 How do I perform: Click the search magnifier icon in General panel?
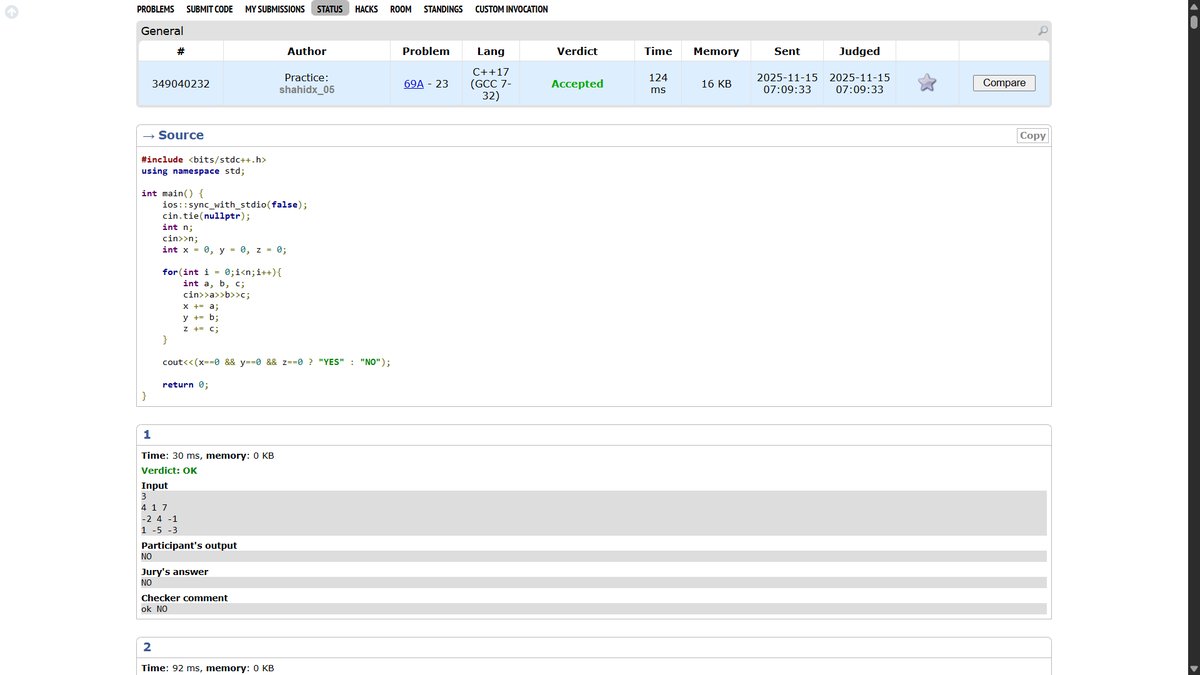[x=1043, y=31]
